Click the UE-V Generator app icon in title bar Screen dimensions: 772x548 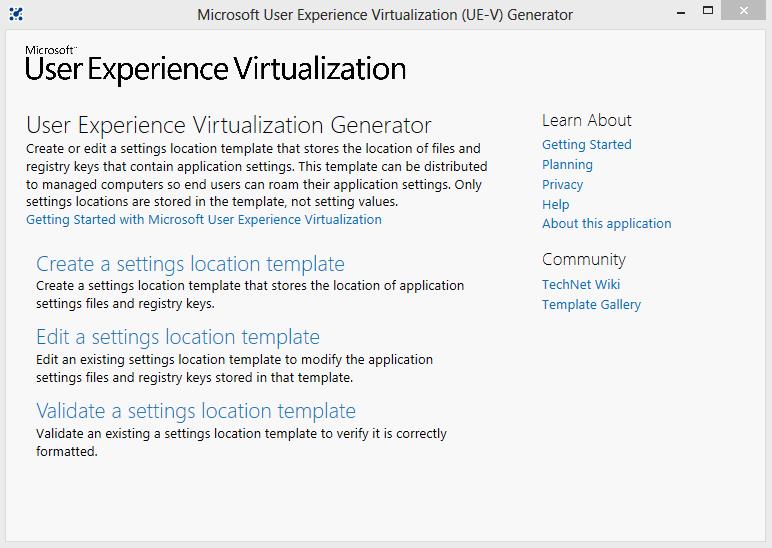pyautogui.click(x=16, y=14)
